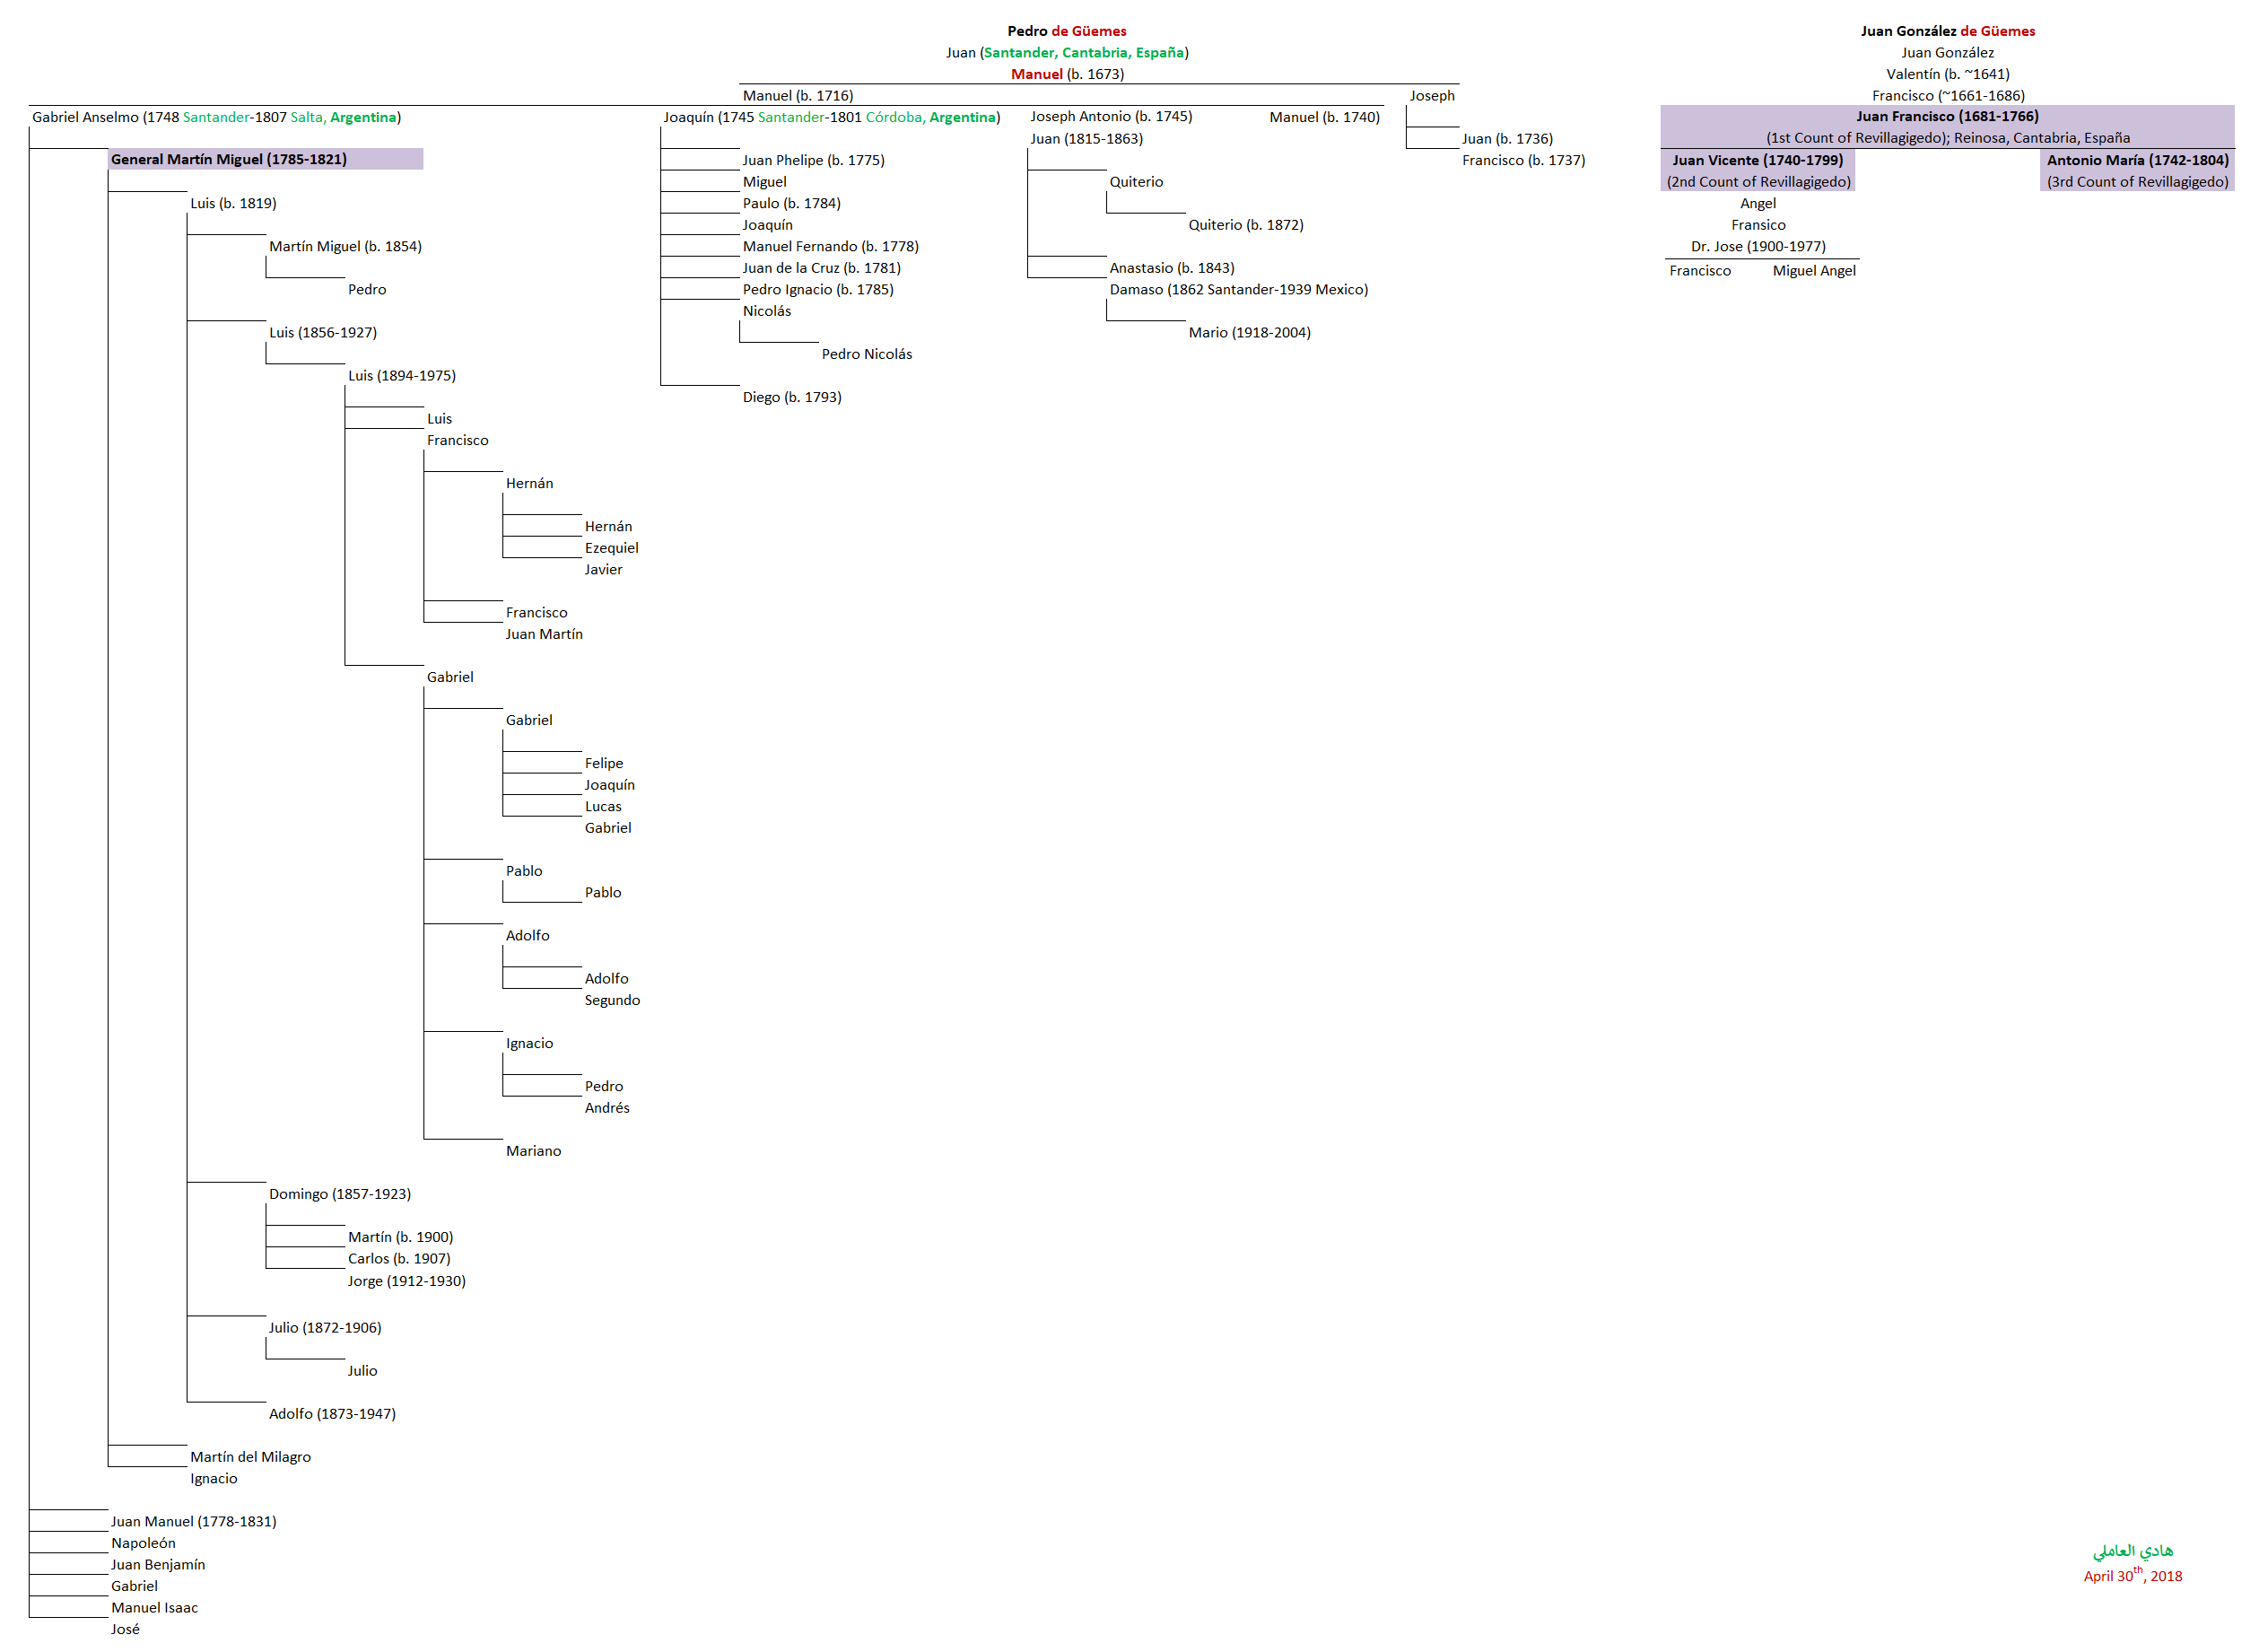The height and width of the screenshot is (1652, 2268).
Task: Click the April 30th, 2018 date text
Action: click(2132, 1576)
